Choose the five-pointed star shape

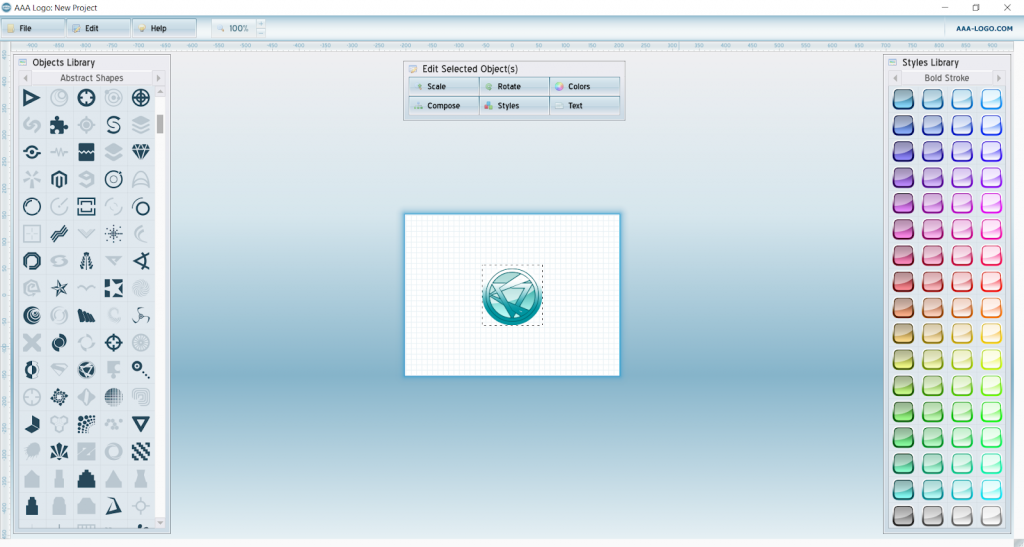click(x=59, y=288)
